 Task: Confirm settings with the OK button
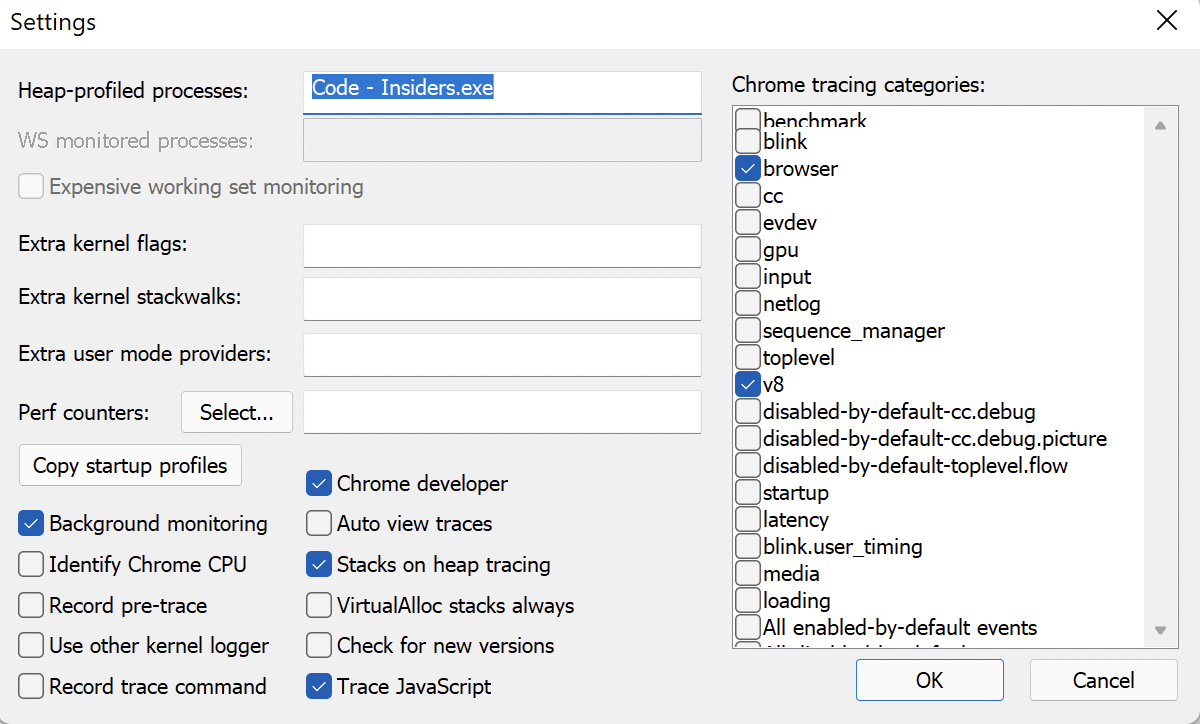click(929, 680)
